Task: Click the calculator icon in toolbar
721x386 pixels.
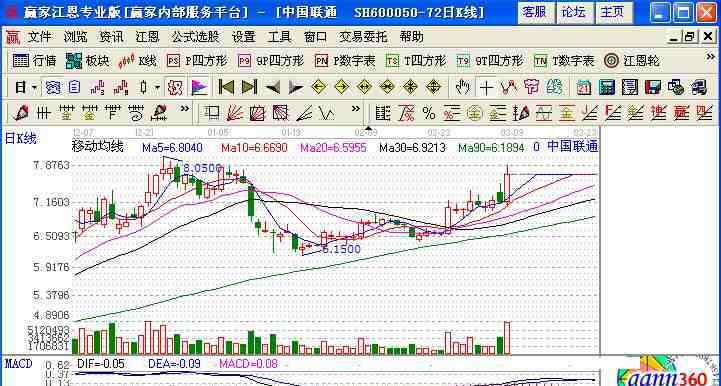Action: (607, 87)
